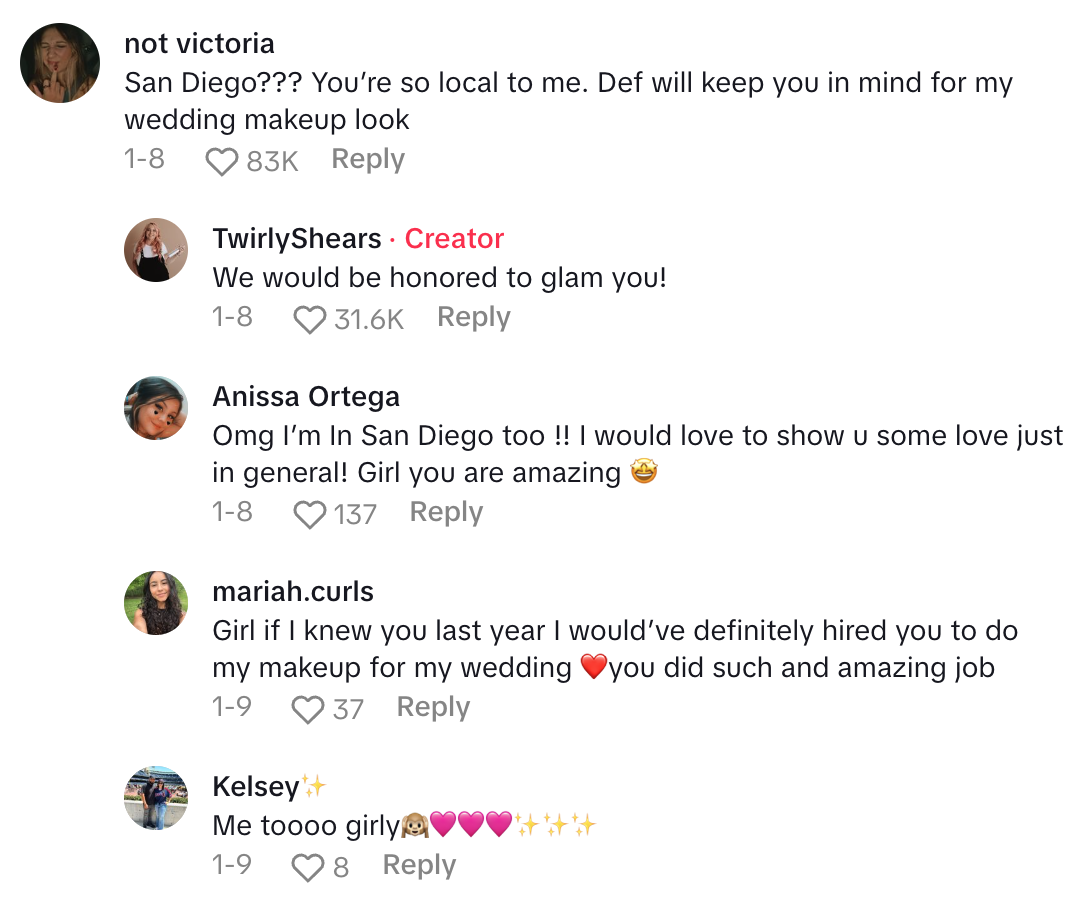Visit the Kelsey username link

(256, 787)
